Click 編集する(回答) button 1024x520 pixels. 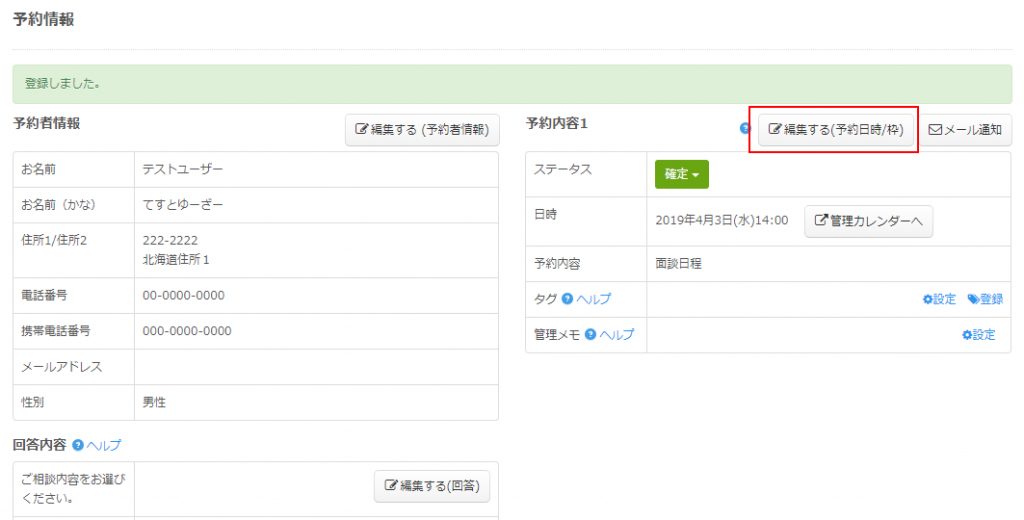point(431,487)
